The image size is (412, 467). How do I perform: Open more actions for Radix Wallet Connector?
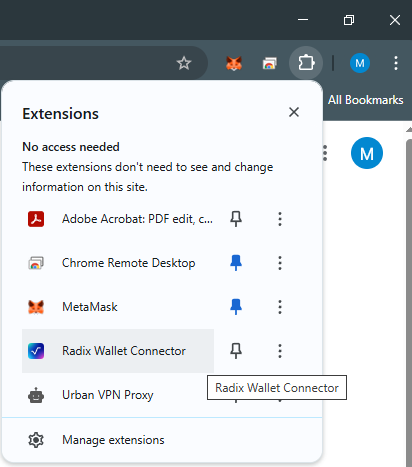(x=280, y=351)
